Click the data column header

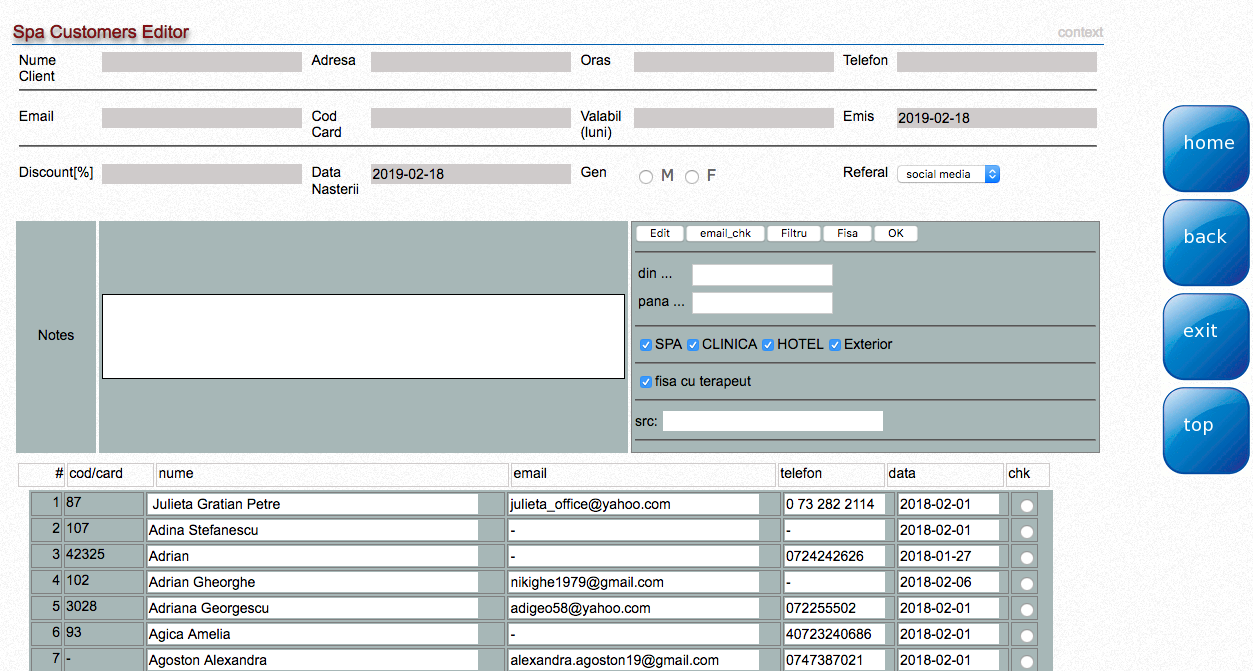(945, 474)
